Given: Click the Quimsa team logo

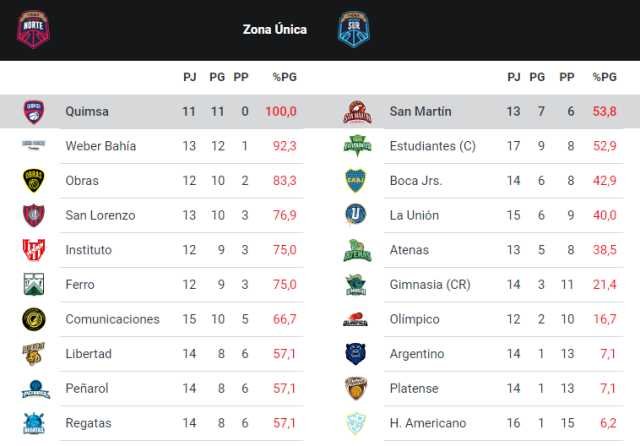Looking at the screenshot, I should point(33,111).
